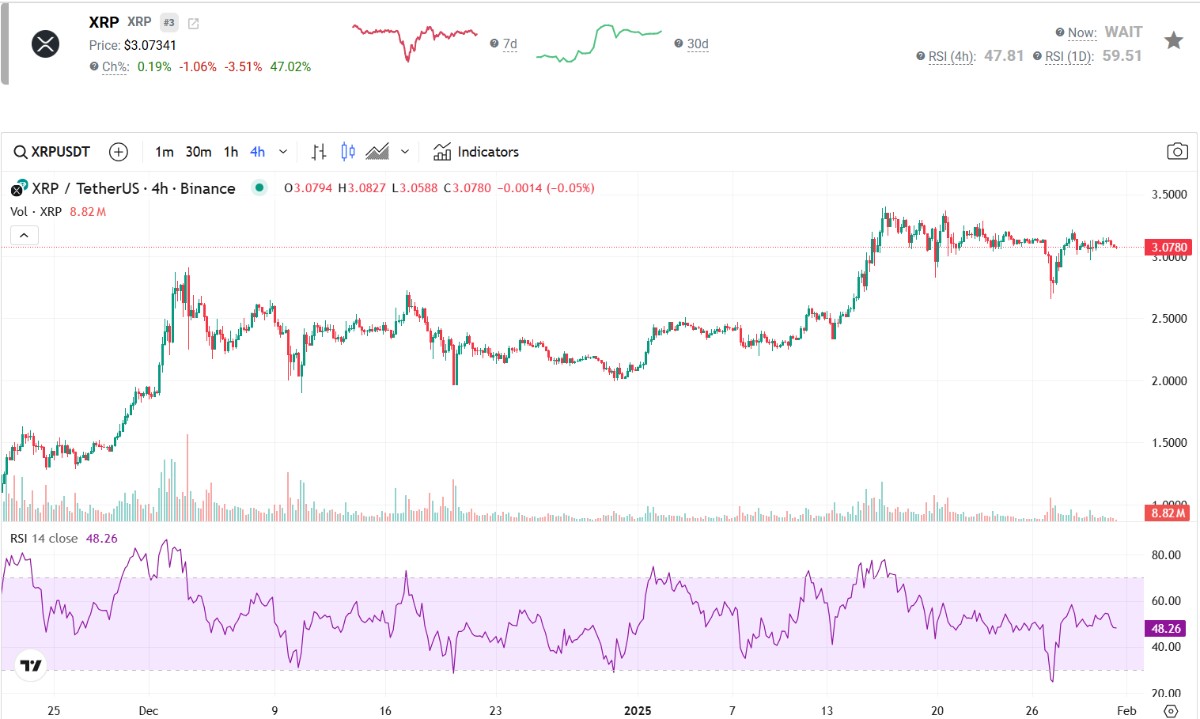Click the help icon beside 30d
The image size is (1200, 719).
678,44
